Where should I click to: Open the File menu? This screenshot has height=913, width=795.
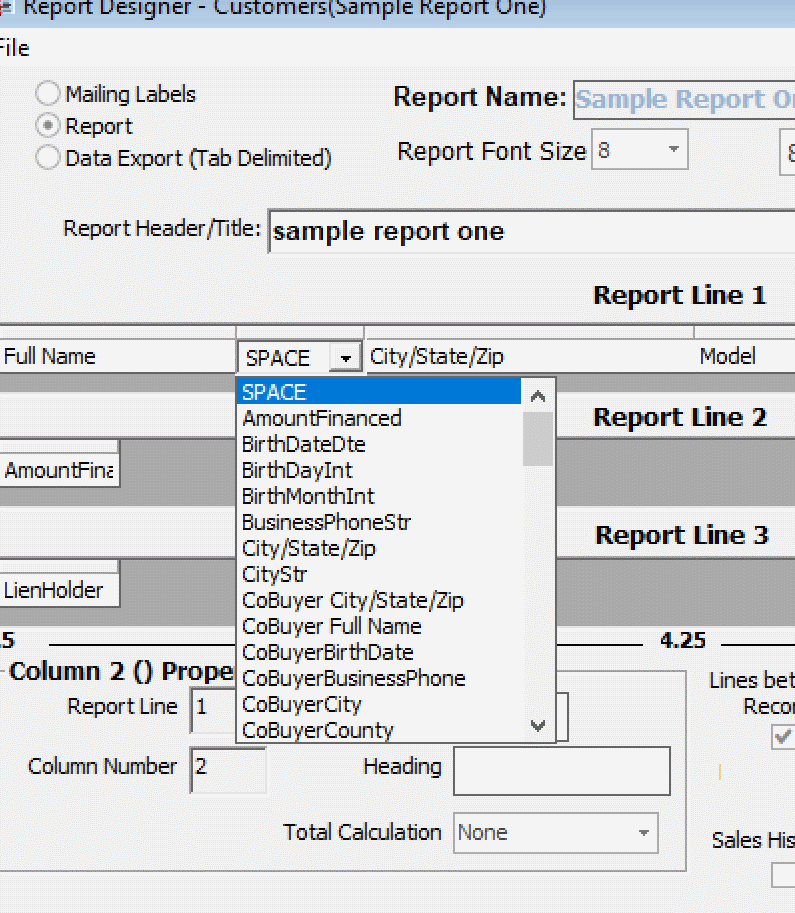[x=14, y=48]
